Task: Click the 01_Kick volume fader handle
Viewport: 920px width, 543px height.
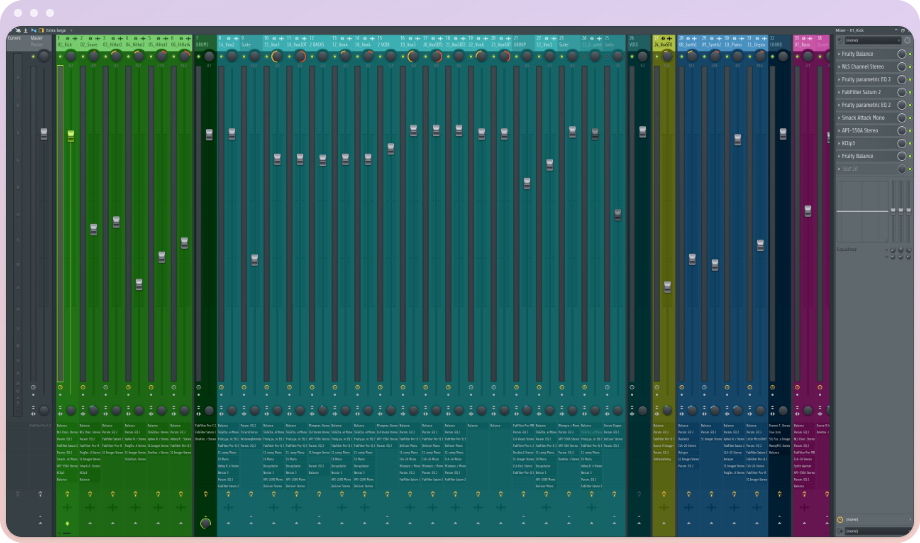Action: pyautogui.click(x=71, y=135)
